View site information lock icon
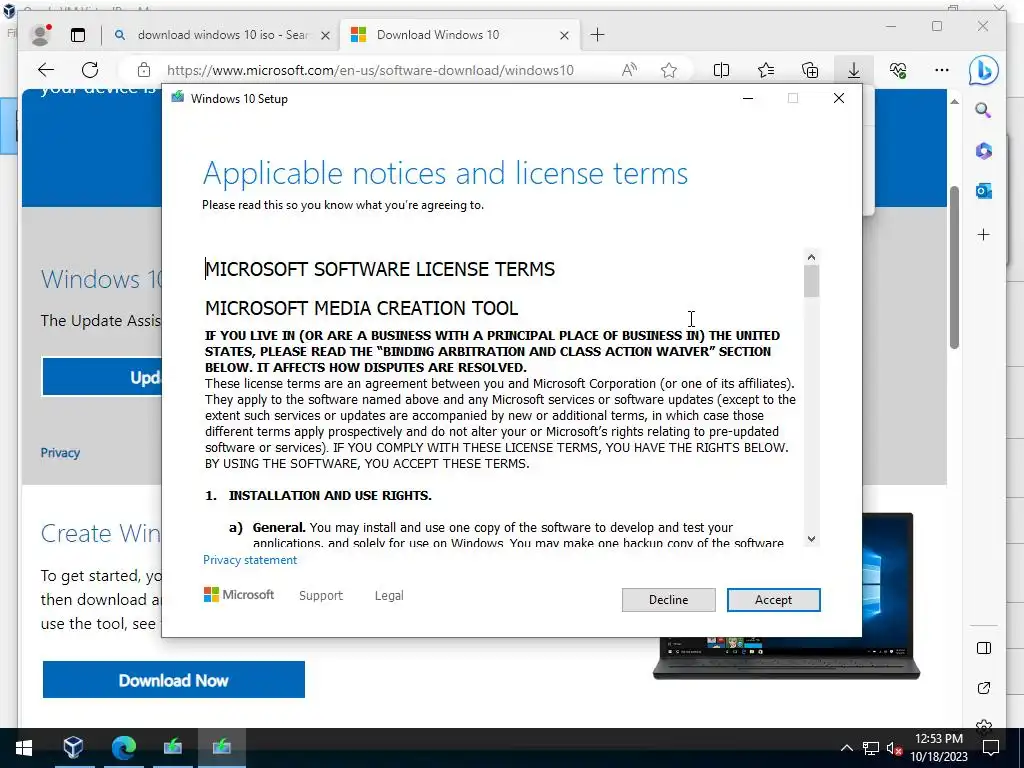The height and width of the screenshot is (768, 1024). [144, 70]
